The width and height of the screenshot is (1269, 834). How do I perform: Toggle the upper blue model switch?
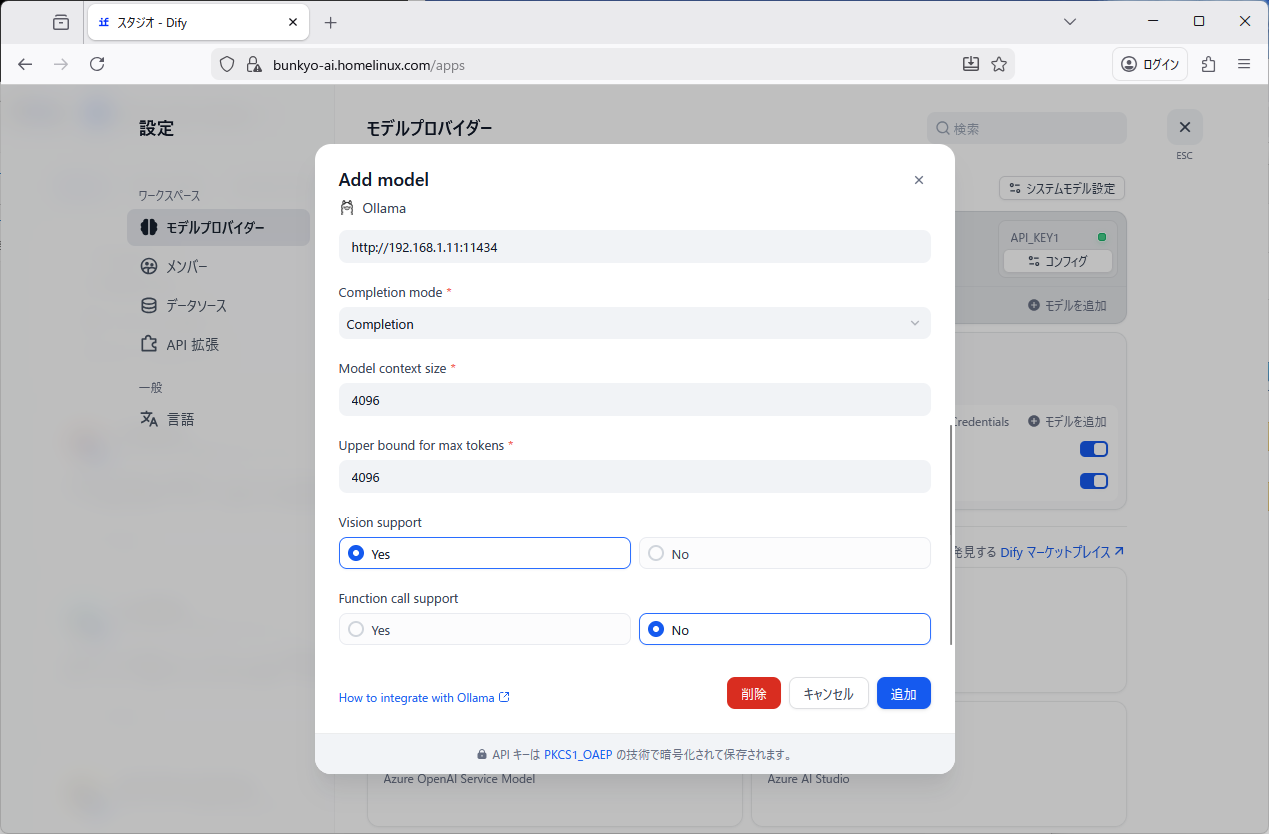point(1094,449)
